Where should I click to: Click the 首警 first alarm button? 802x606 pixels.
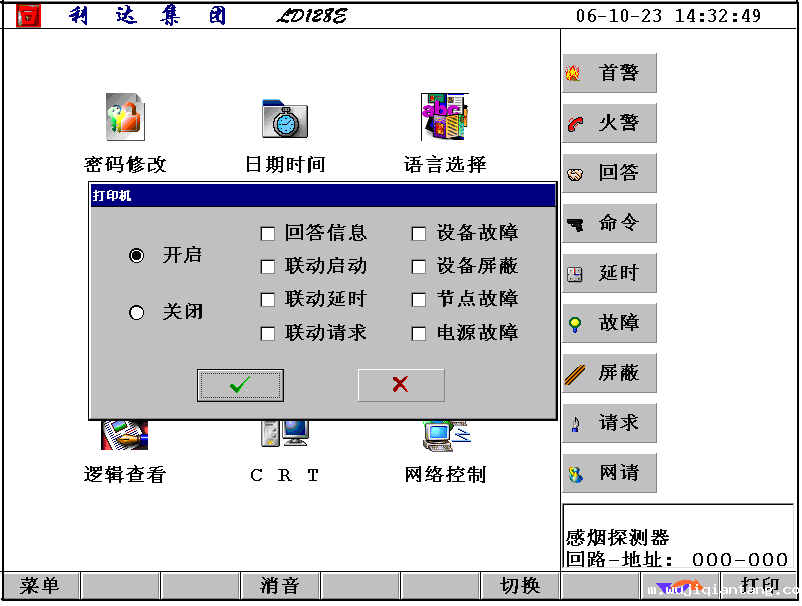coord(609,73)
